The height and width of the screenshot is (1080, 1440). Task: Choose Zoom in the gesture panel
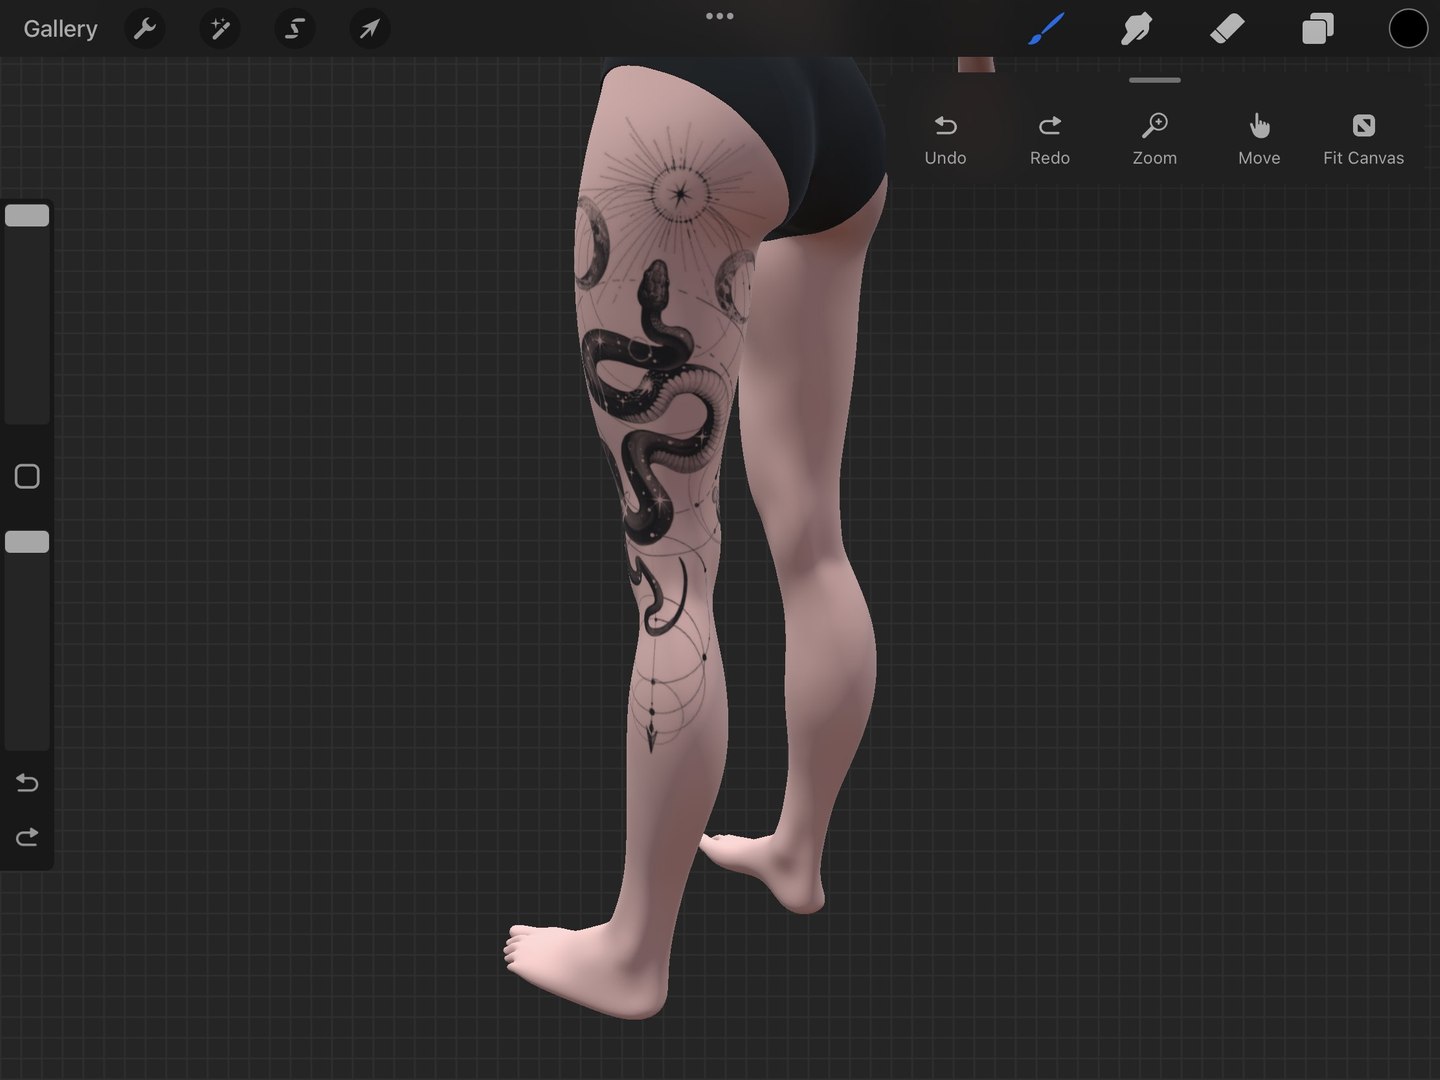click(x=1155, y=140)
